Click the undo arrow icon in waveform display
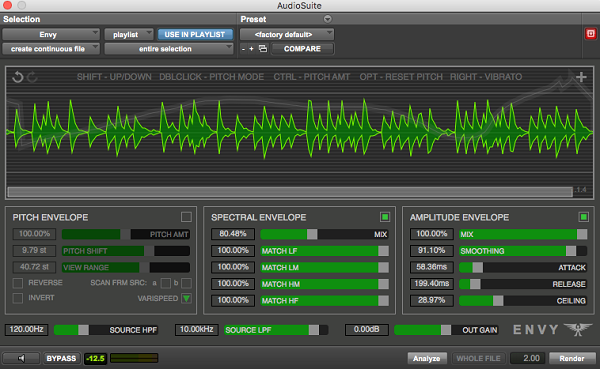The width and height of the screenshot is (600, 369). click(x=18, y=77)
